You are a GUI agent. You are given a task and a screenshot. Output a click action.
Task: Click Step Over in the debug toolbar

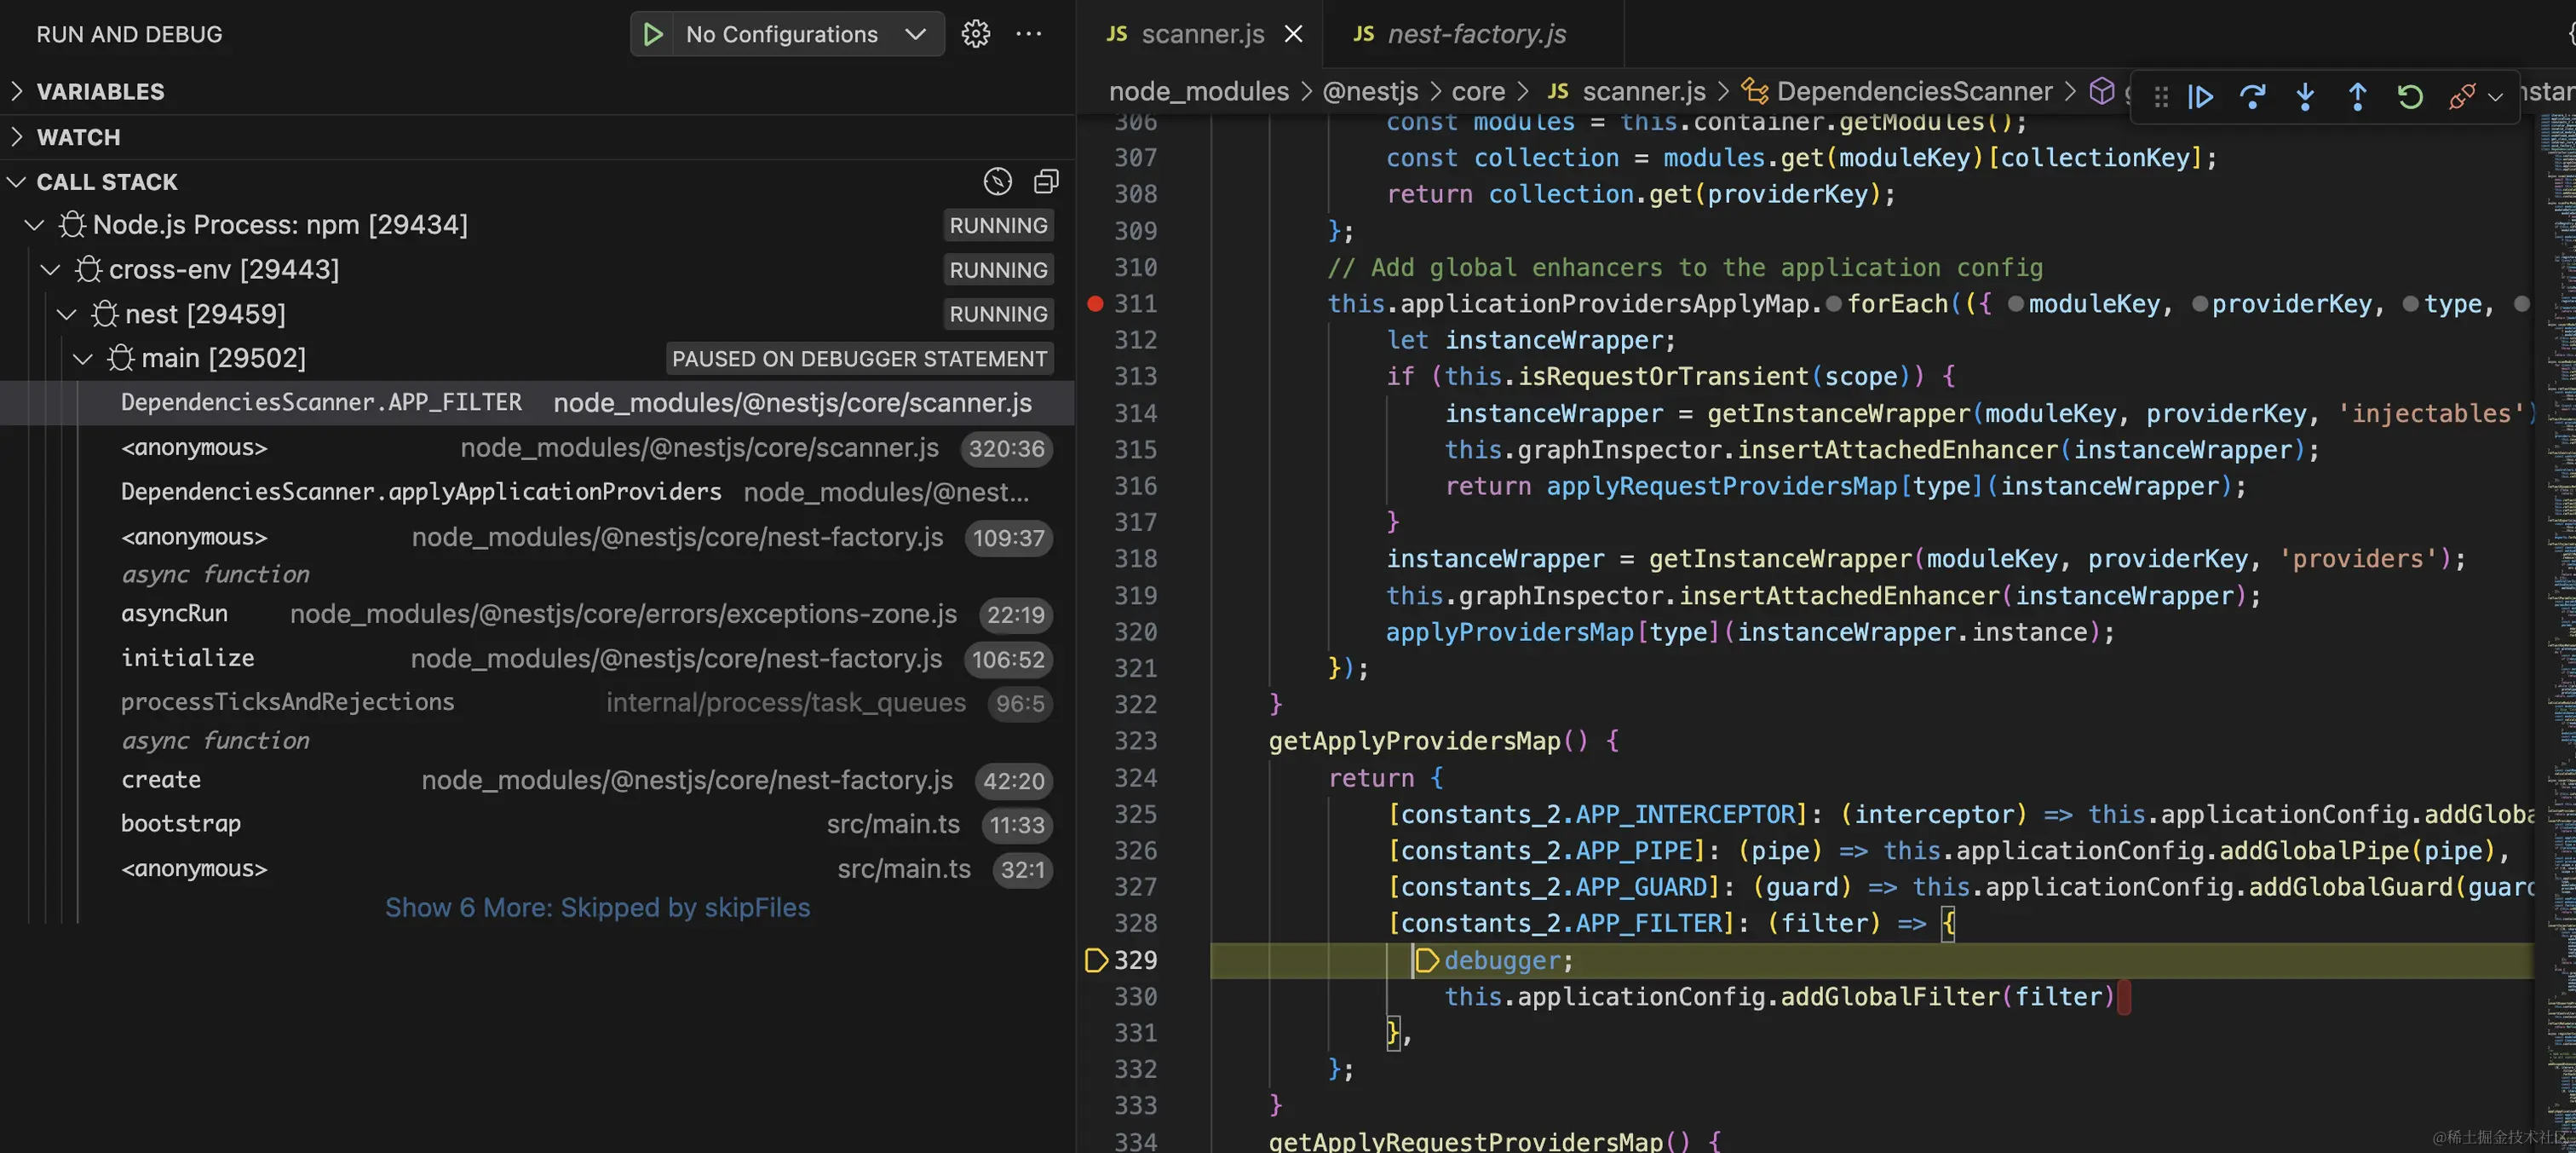pyautogui.click(x=2253, y=96)
